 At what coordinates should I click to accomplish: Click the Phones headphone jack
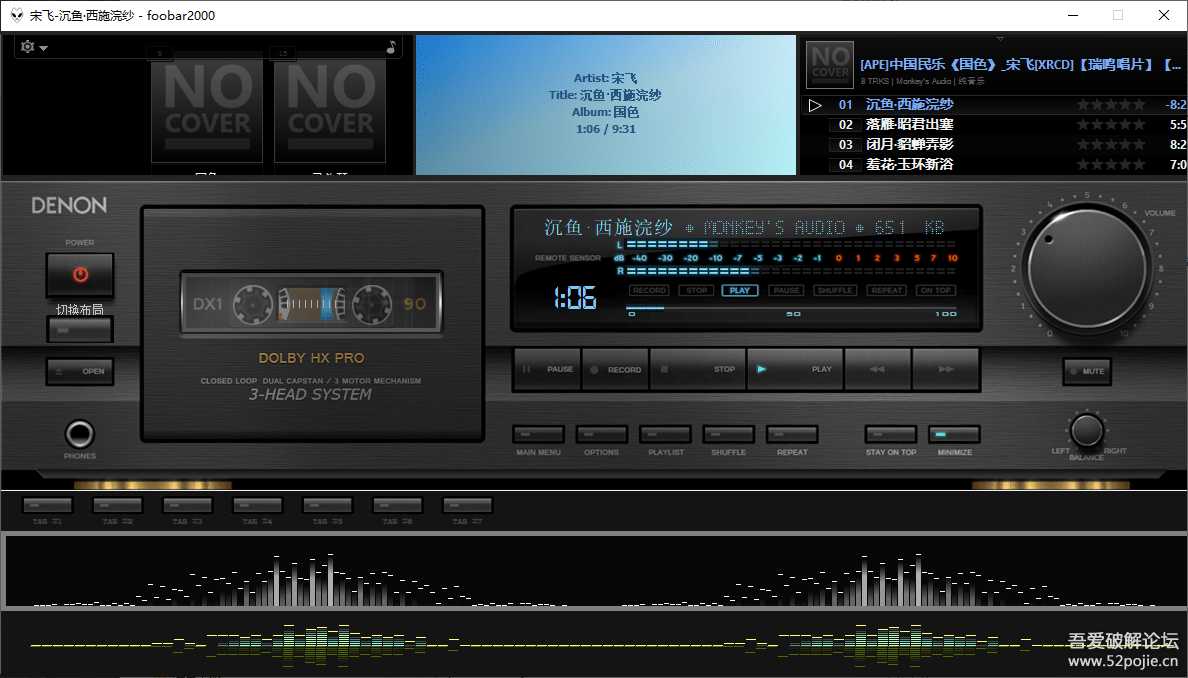[80, 434]
